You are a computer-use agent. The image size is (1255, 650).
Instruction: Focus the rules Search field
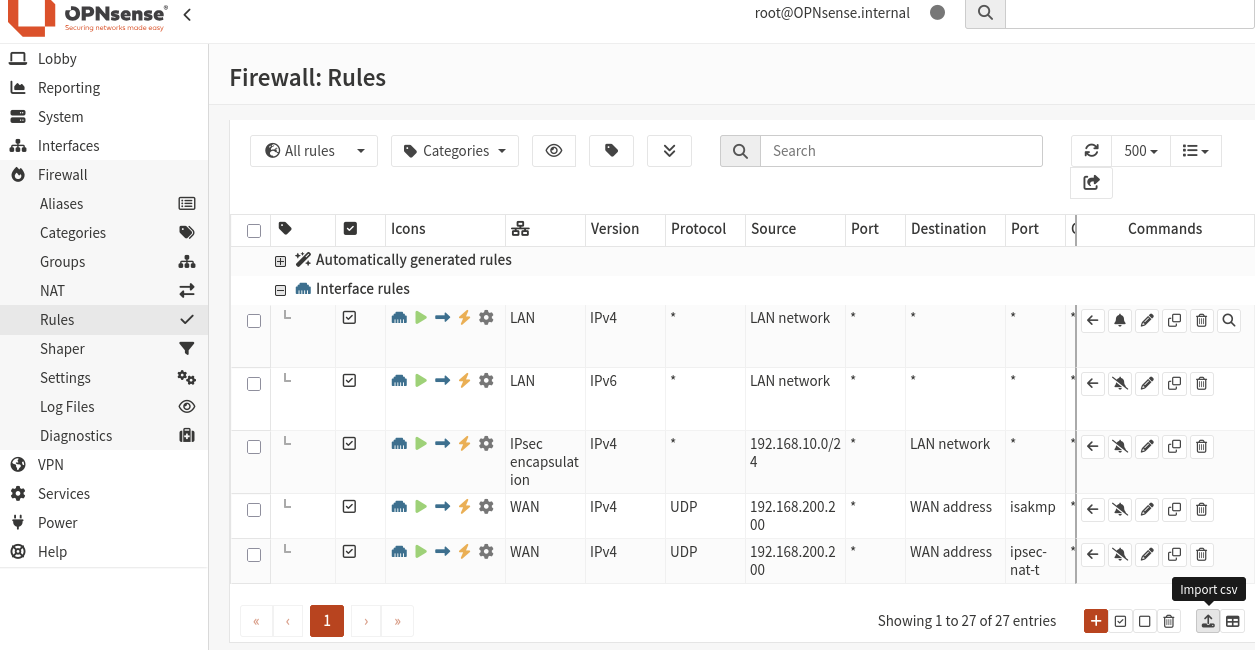click(x=901, y=151)
